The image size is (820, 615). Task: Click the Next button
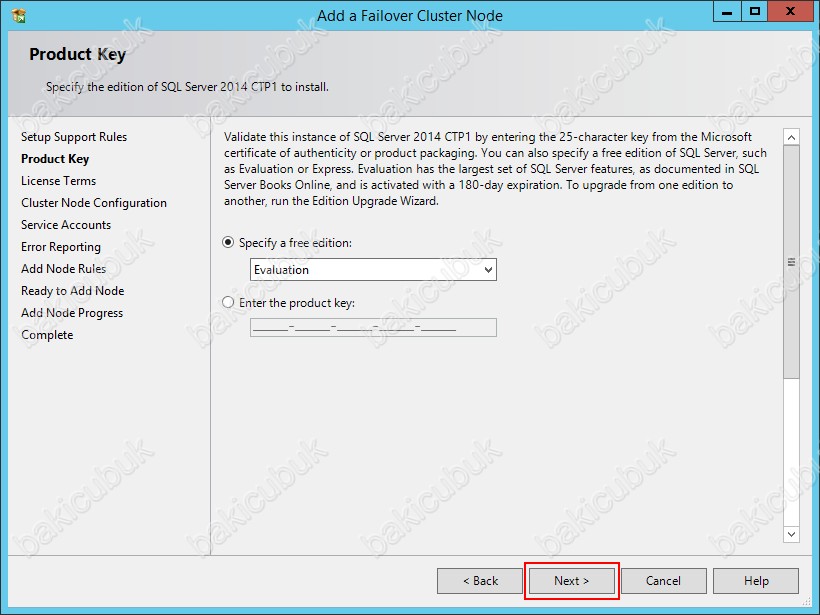click(x=572, y=580)
